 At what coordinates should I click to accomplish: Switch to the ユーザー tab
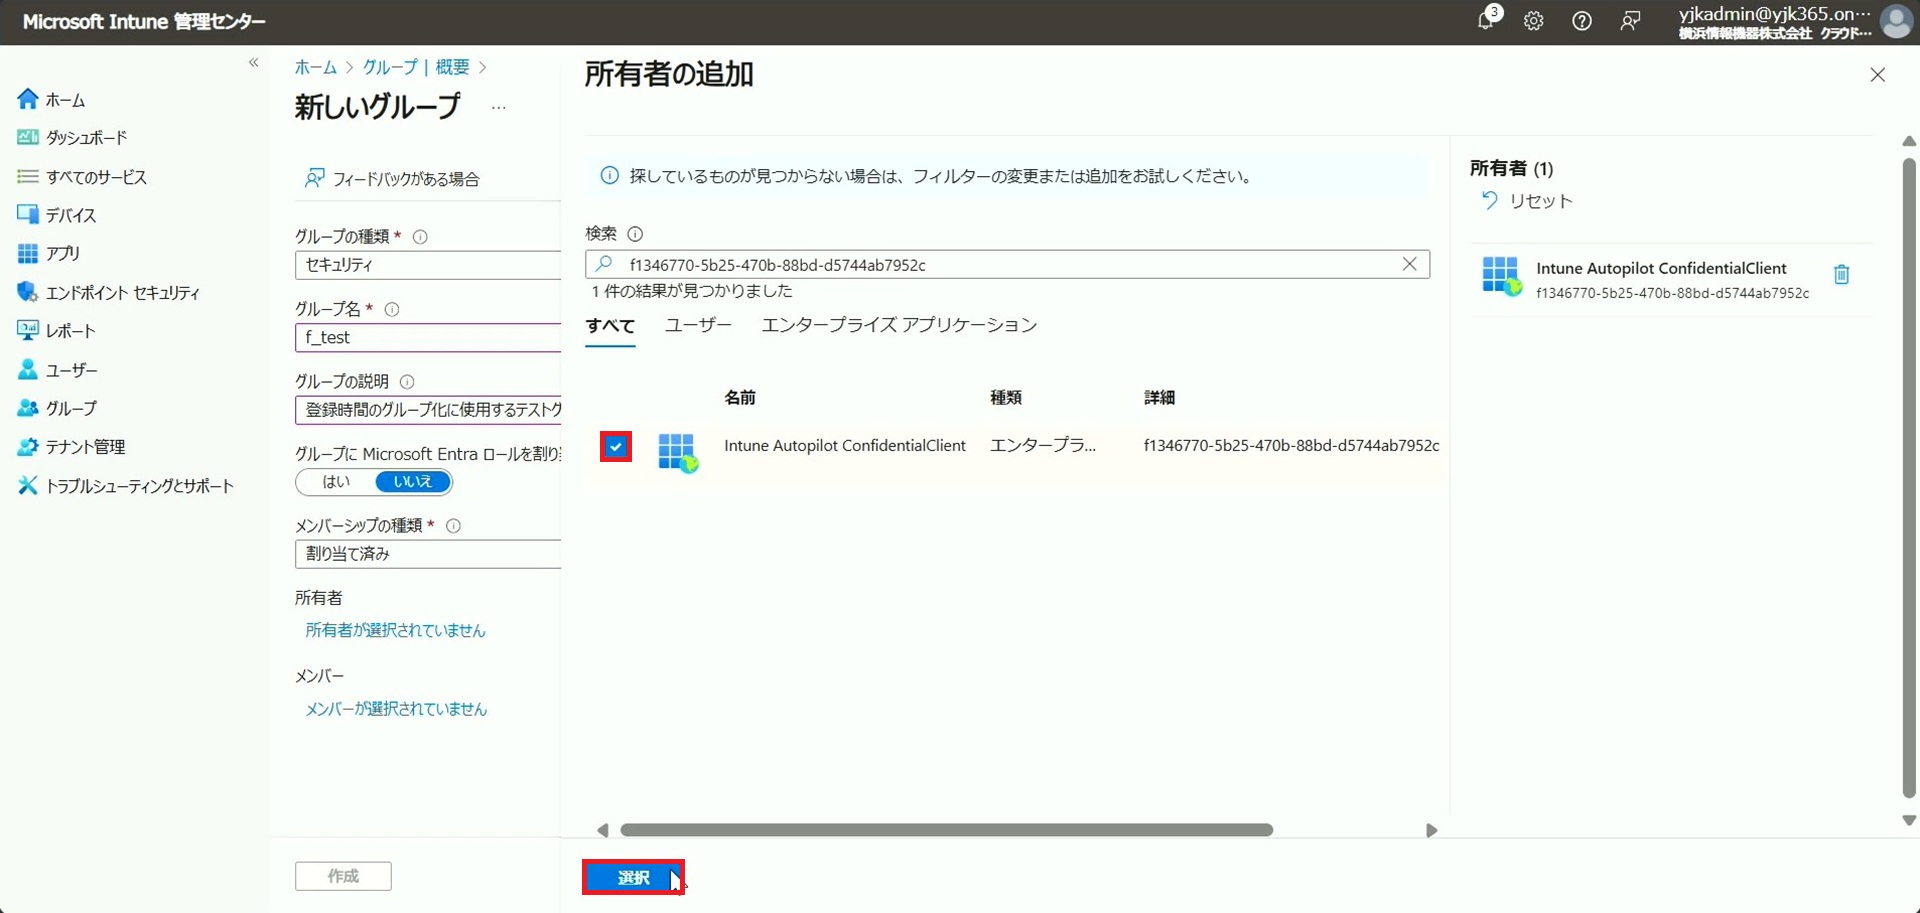[x=698, y=325]
